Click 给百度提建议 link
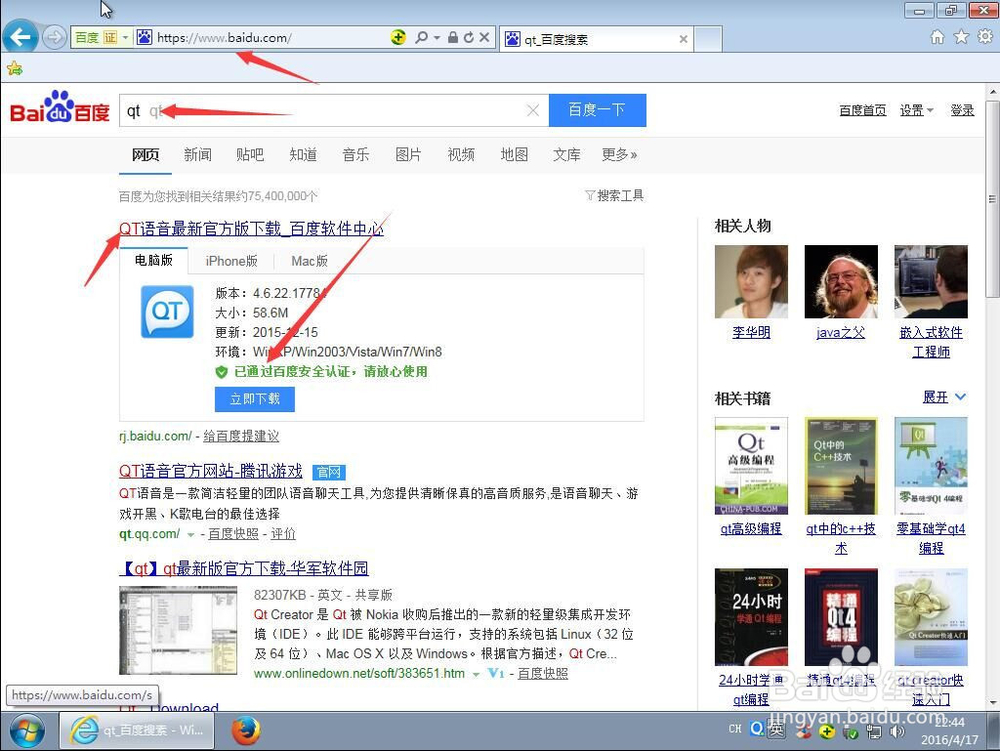Screen dimensions: 1000x751 click(x=241, y=436)
